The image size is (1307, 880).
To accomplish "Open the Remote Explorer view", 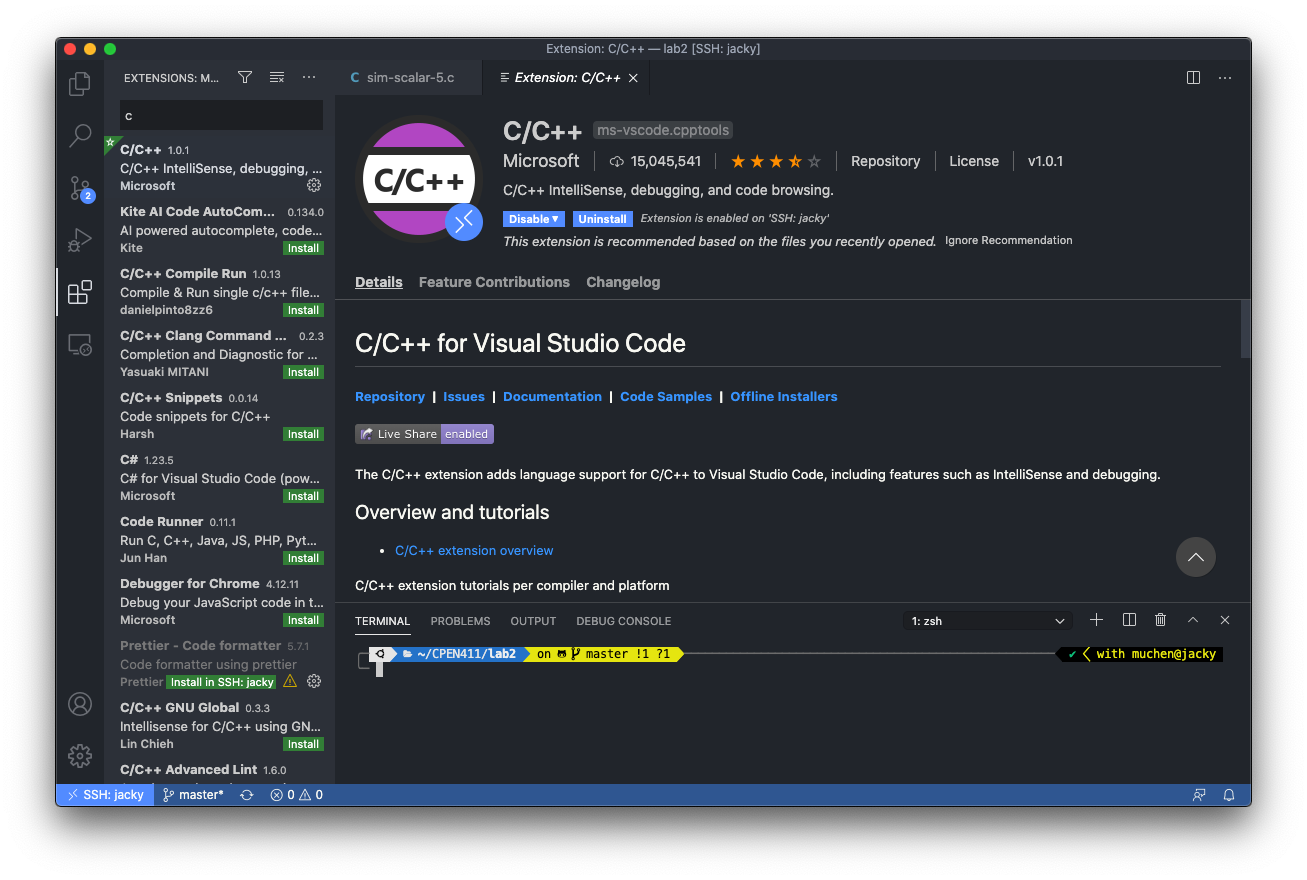I will point(79,343).
